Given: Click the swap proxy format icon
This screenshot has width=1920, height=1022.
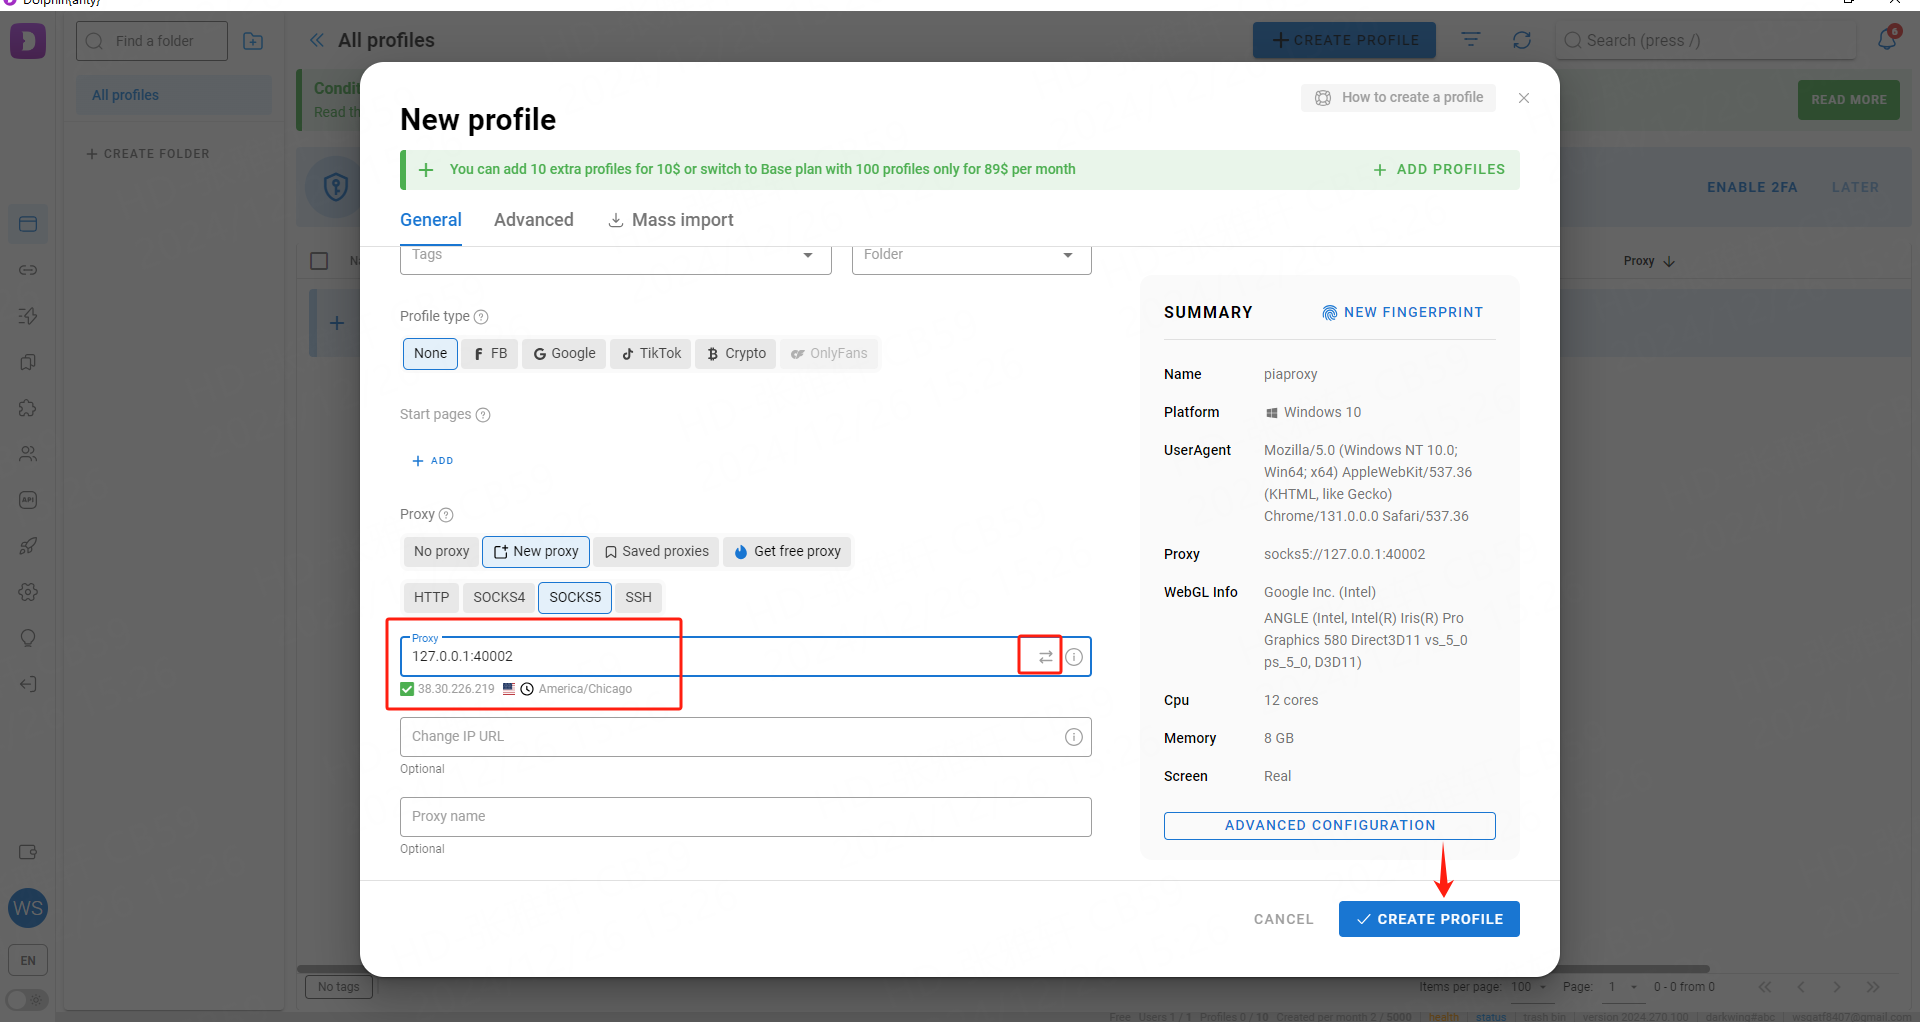Looking at the screenshot, I should pyautogui.click(x=1045, y=657).
